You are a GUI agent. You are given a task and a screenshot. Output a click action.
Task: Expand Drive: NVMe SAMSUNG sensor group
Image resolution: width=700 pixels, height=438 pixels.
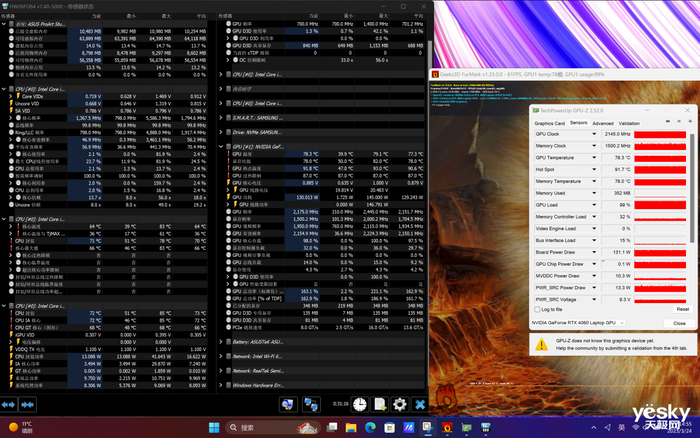click(221, 132)
